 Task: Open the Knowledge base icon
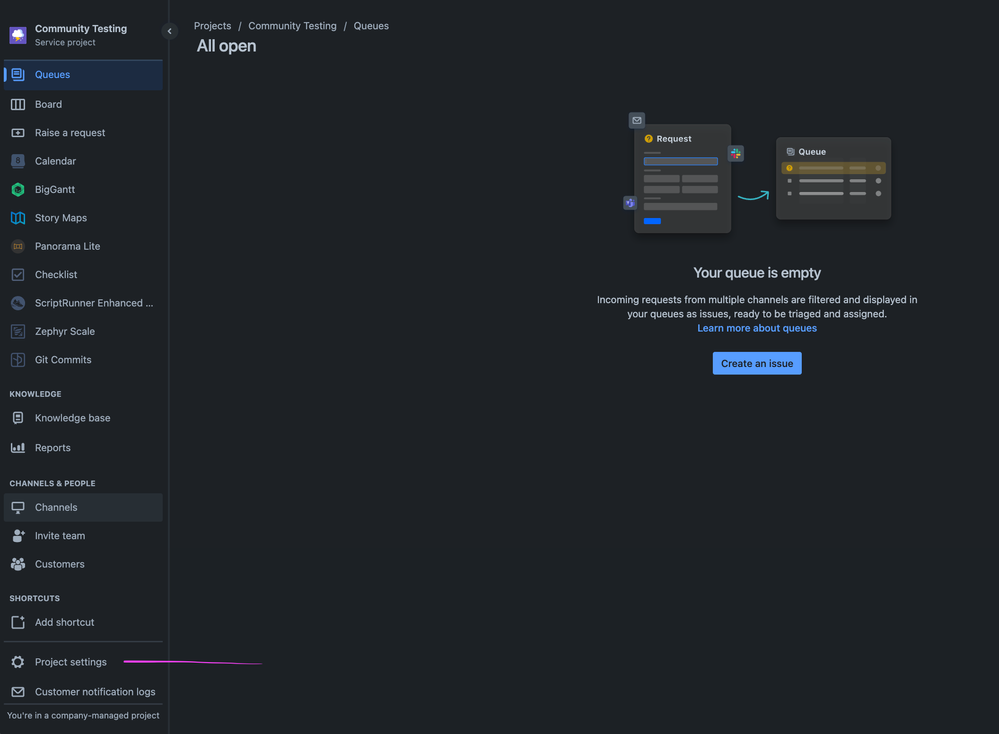tap(17, 418)
